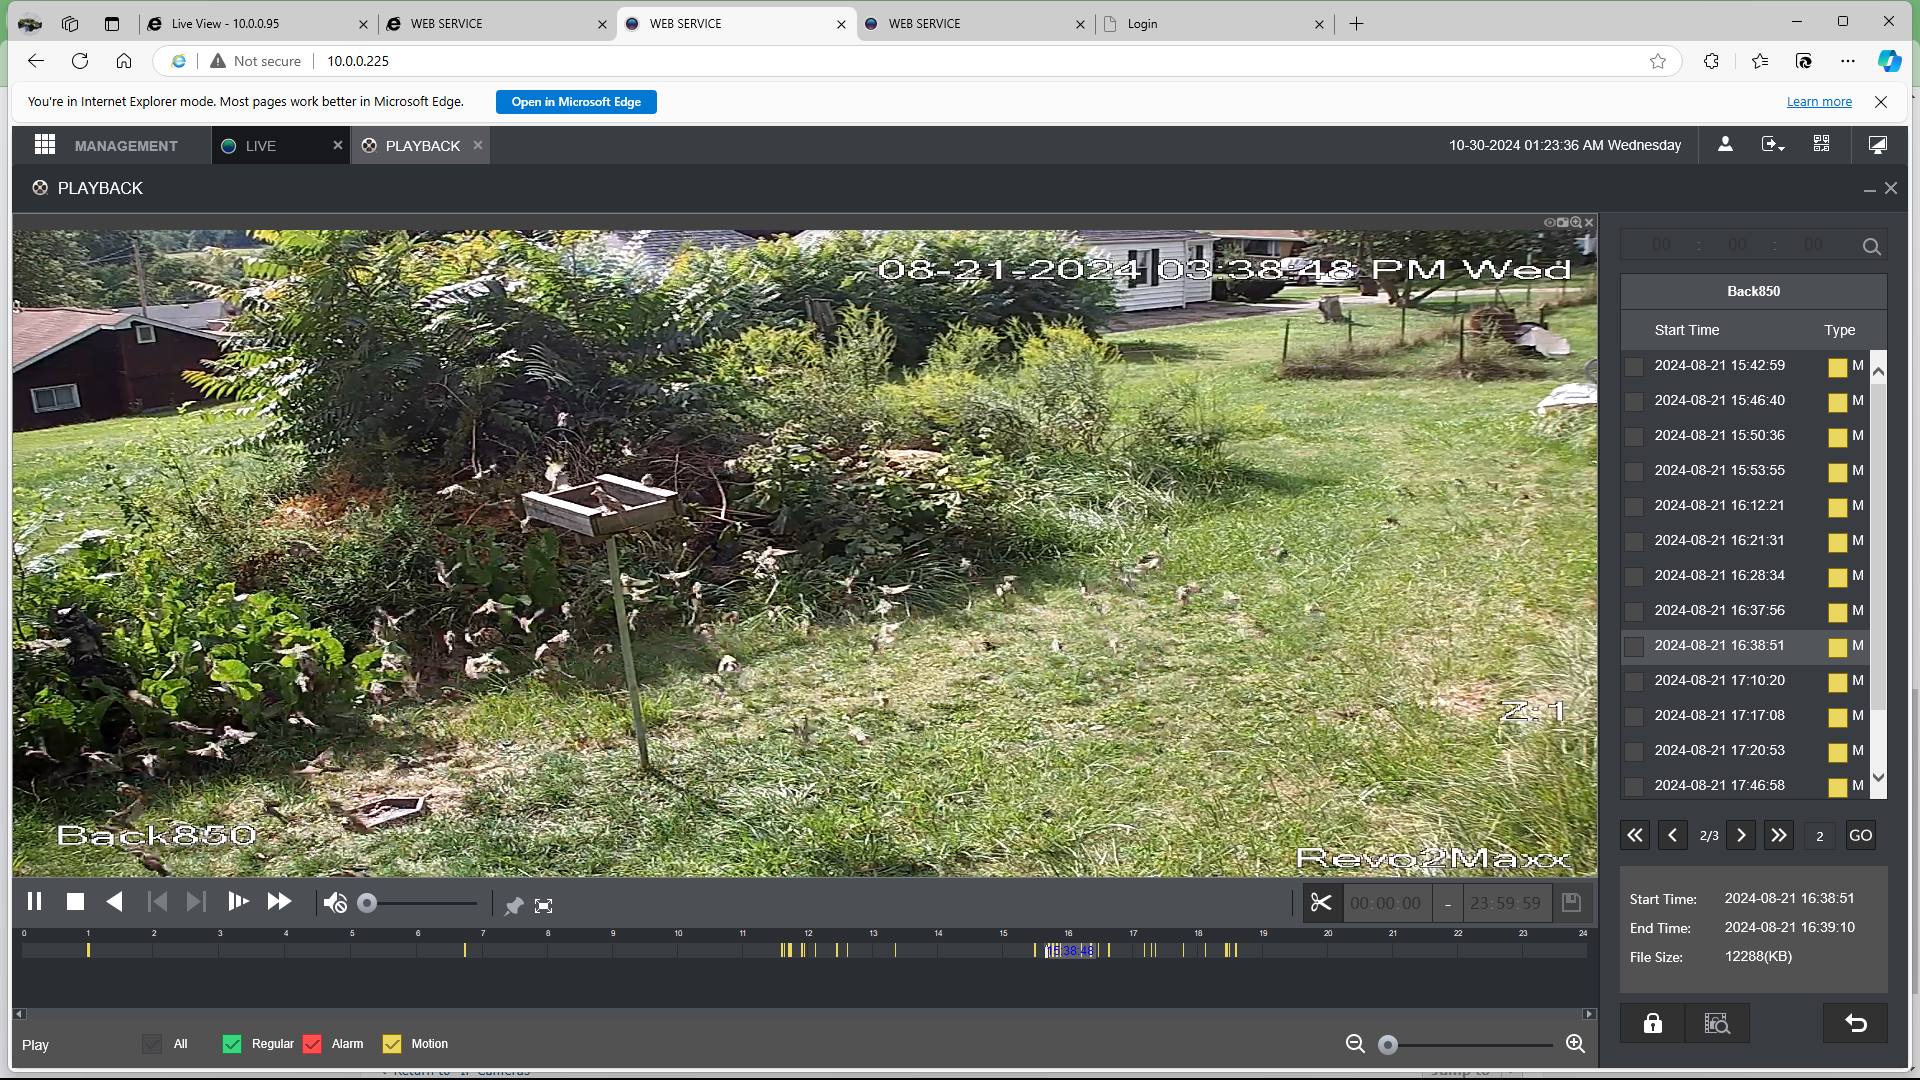1920x1080 pixels.
Task: Zoom out the timeline
Action: (x=1355, y=1044)
